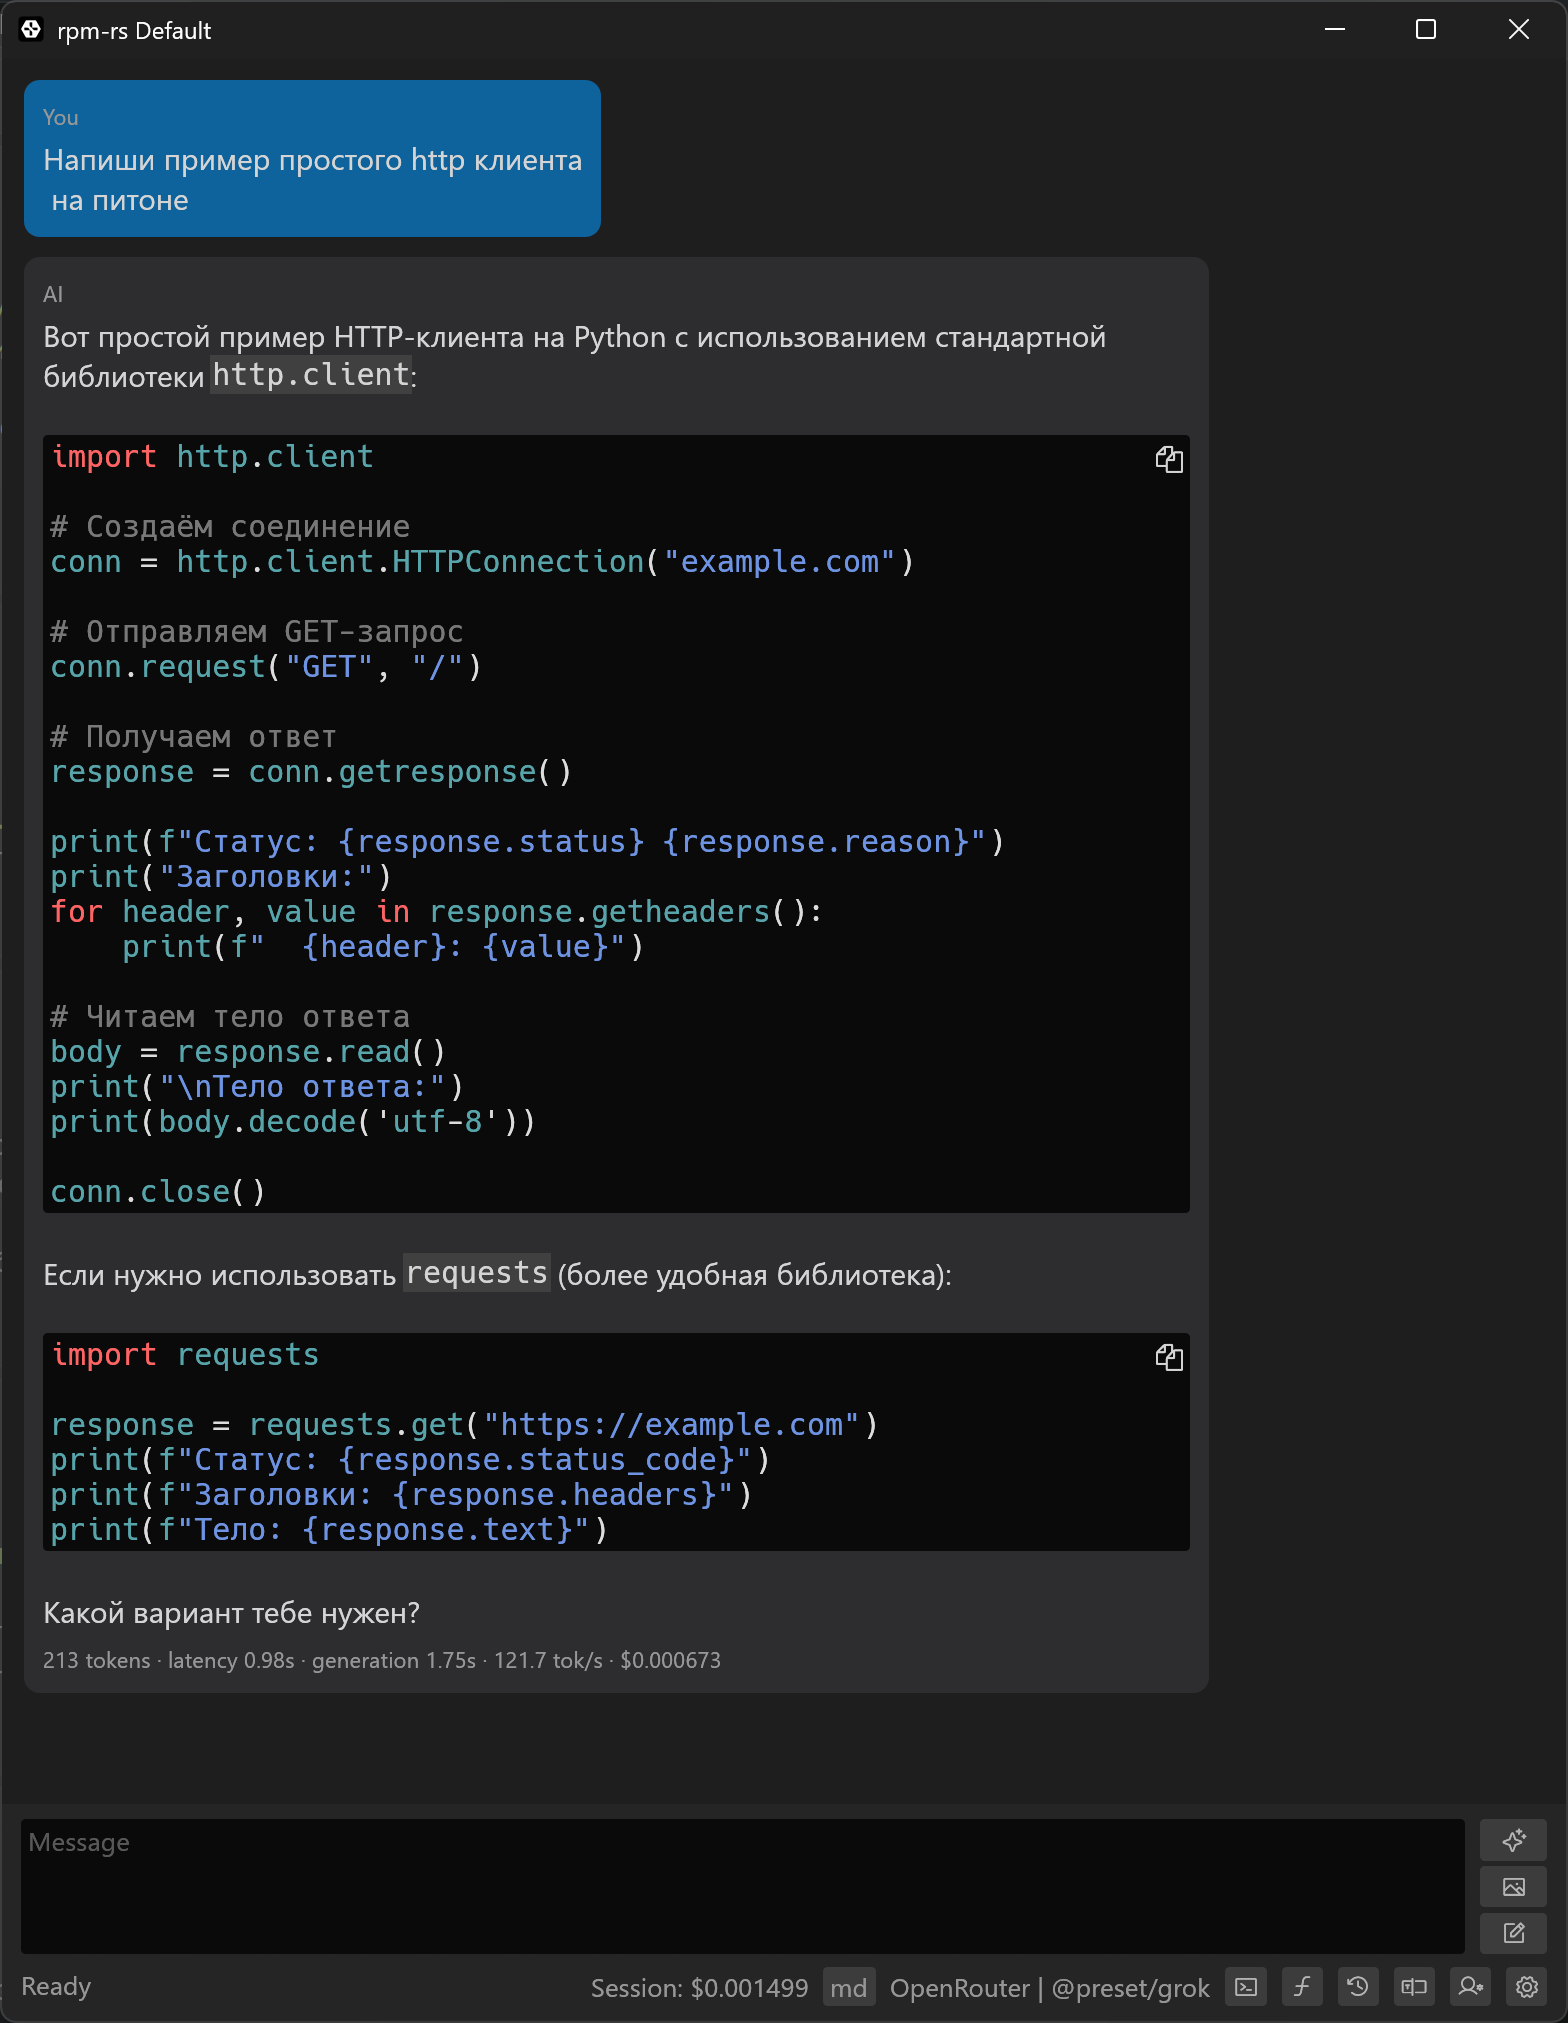Click the token stats line under AI reply
This screenshot has height=2023, width=1568.
(x=382, y=1660)
